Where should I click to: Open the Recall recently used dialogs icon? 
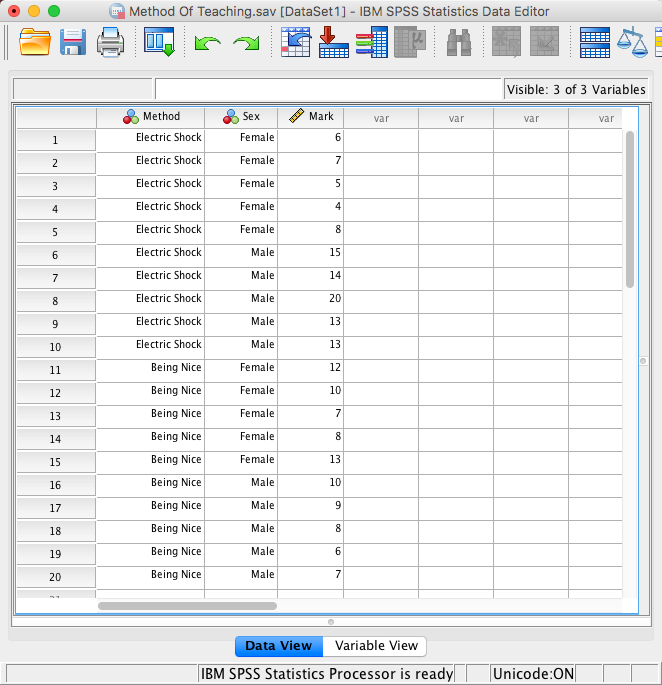(159, 42)
